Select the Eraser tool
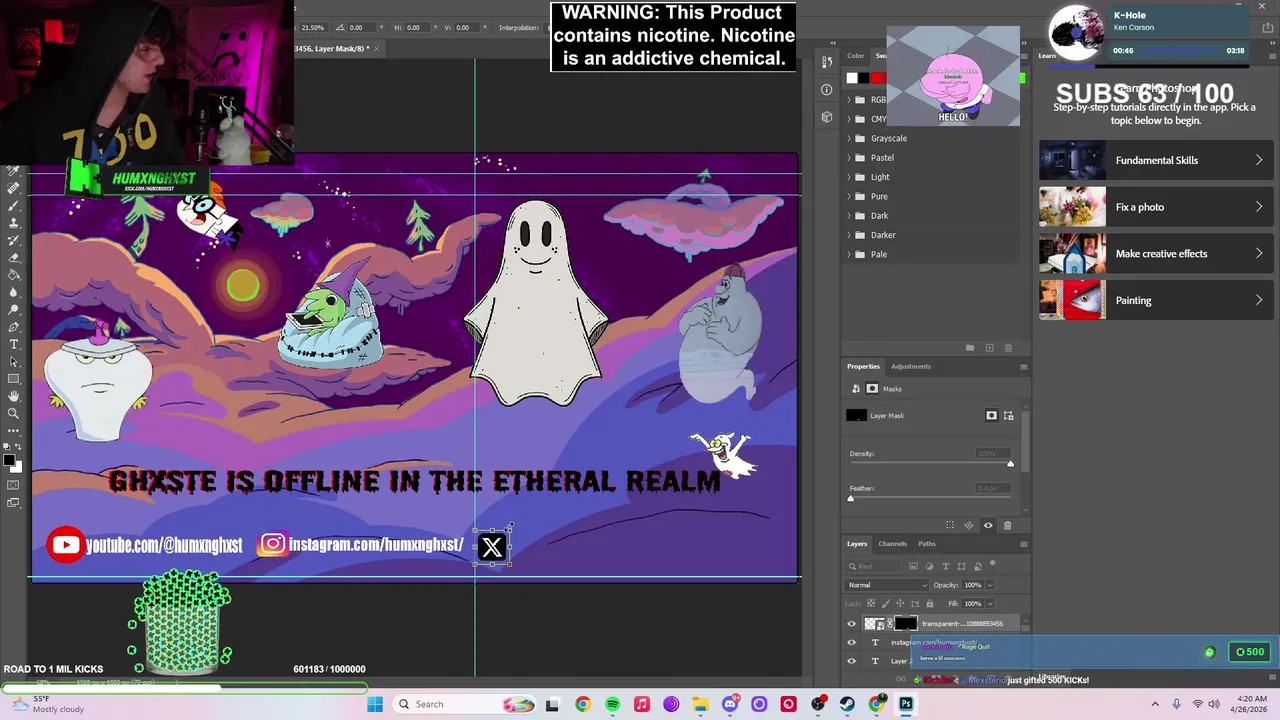The image size is (1280, 720). (x=14, y=257)
